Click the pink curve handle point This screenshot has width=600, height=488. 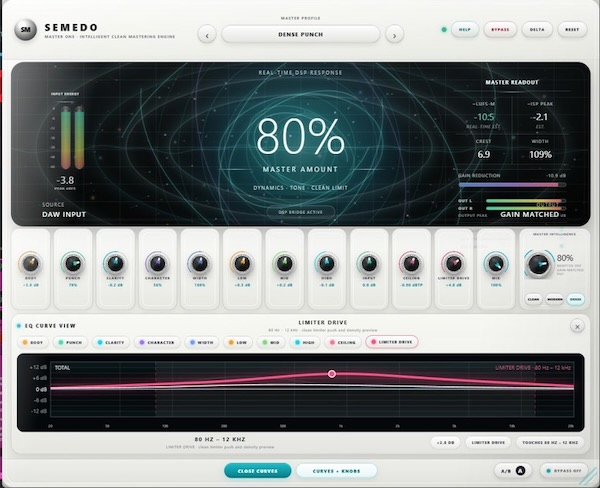tap(332, 374)
